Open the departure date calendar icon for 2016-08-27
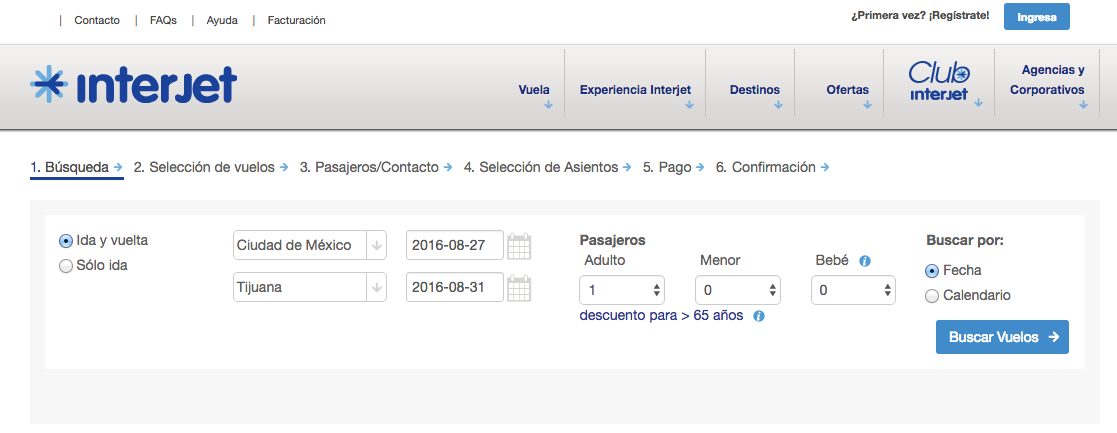Viewport: 1117px width, 433px height. click(x=519, y=246)
